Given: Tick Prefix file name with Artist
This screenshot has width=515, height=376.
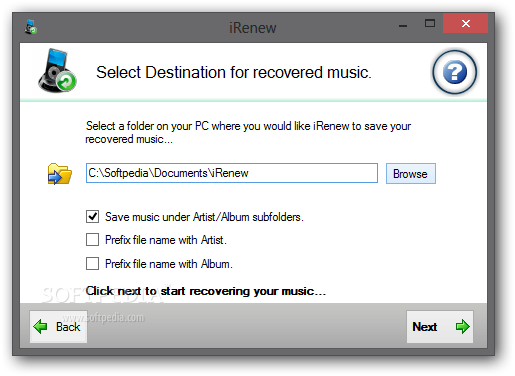Looking at the screenshot, I should pyautogui.click(x=92, y=240).
